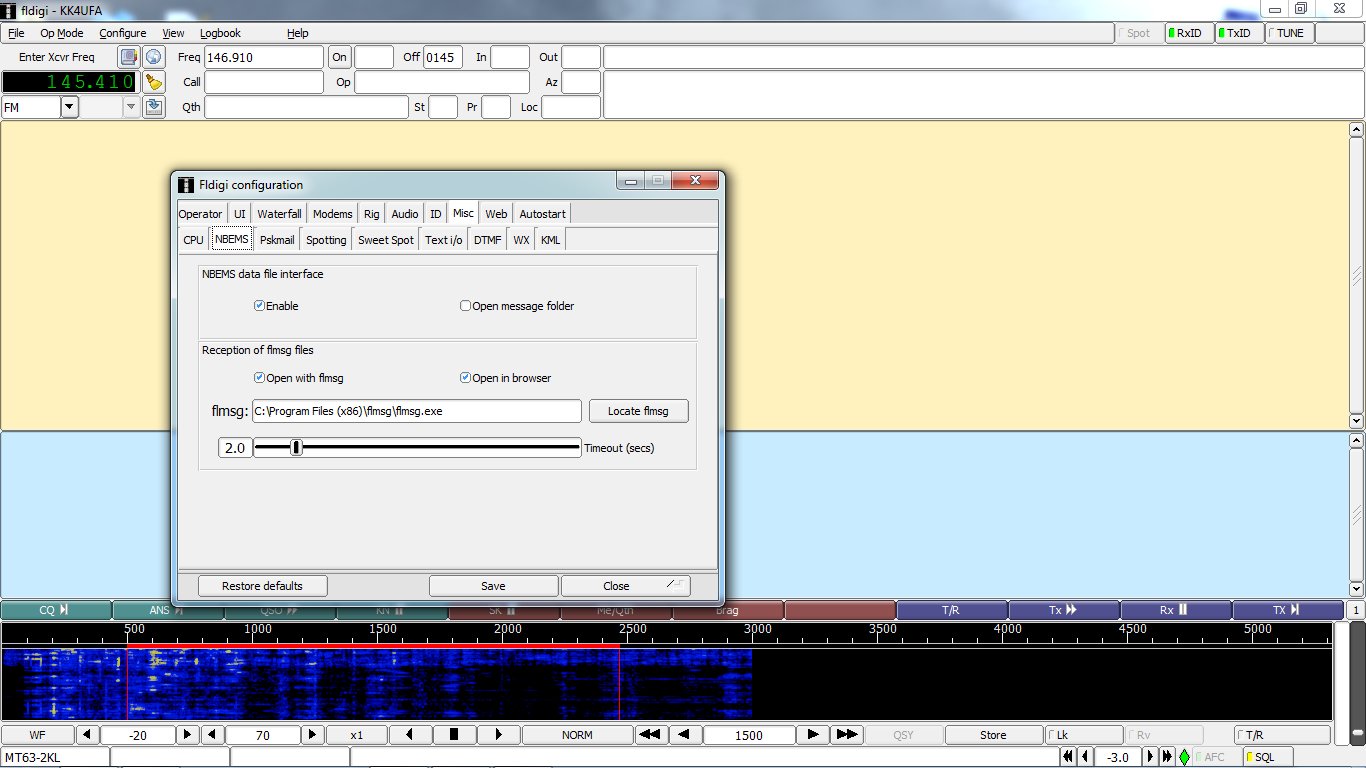Image resolution: width=1366 pixels, height=768 pixels.
Task: Click the Call input field
Action: coord(264,82)
